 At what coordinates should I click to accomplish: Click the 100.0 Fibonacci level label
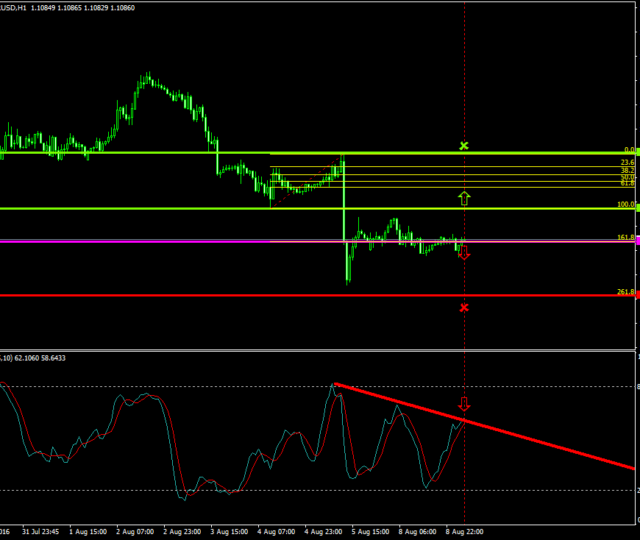click(626, 204)
